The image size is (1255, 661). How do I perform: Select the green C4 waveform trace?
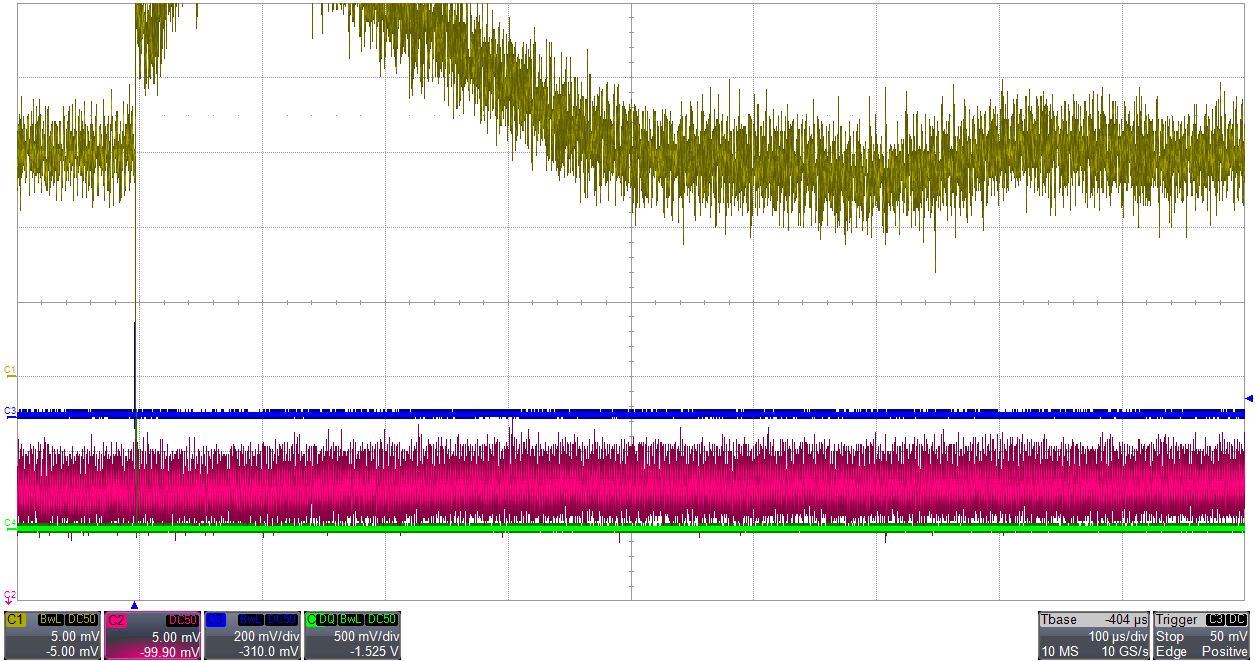[x=630, y=528]
